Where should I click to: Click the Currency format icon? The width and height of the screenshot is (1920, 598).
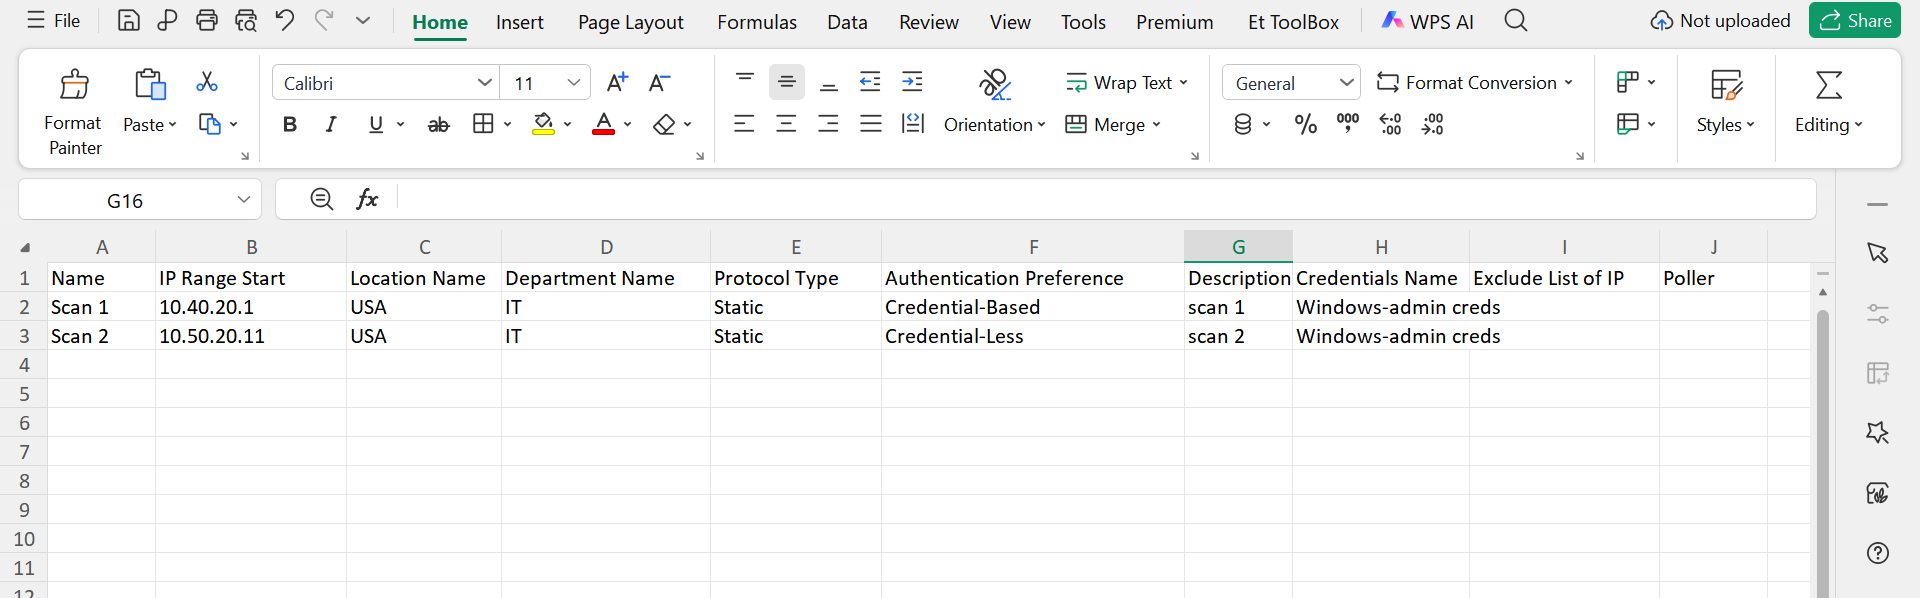pos(1243,124)
